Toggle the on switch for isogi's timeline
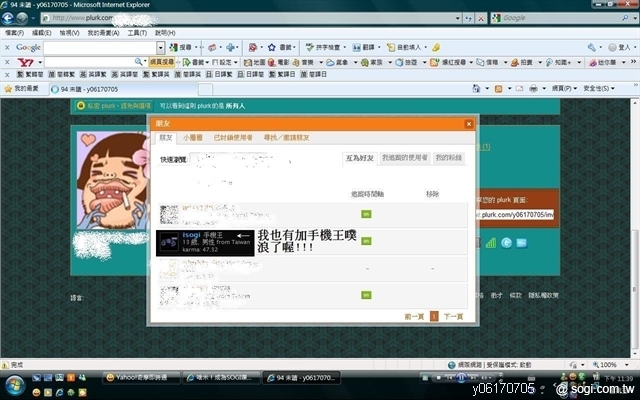The width and height of the screenshot is (640, 400). pos(366,241)
